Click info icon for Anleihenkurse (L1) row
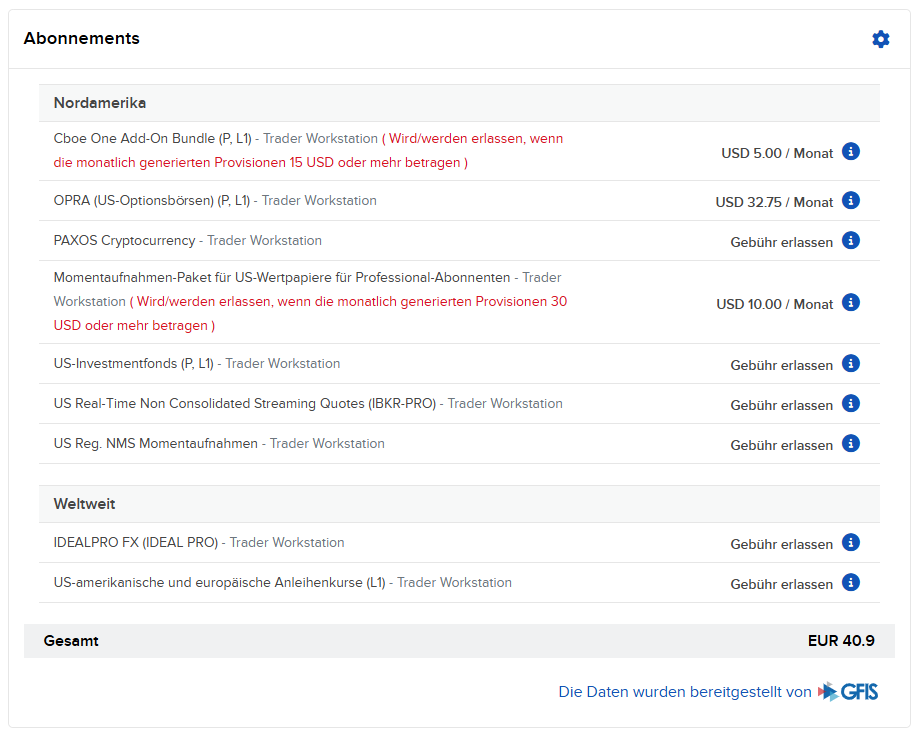This screenshot has width=920, height=736. coord(851,582)
